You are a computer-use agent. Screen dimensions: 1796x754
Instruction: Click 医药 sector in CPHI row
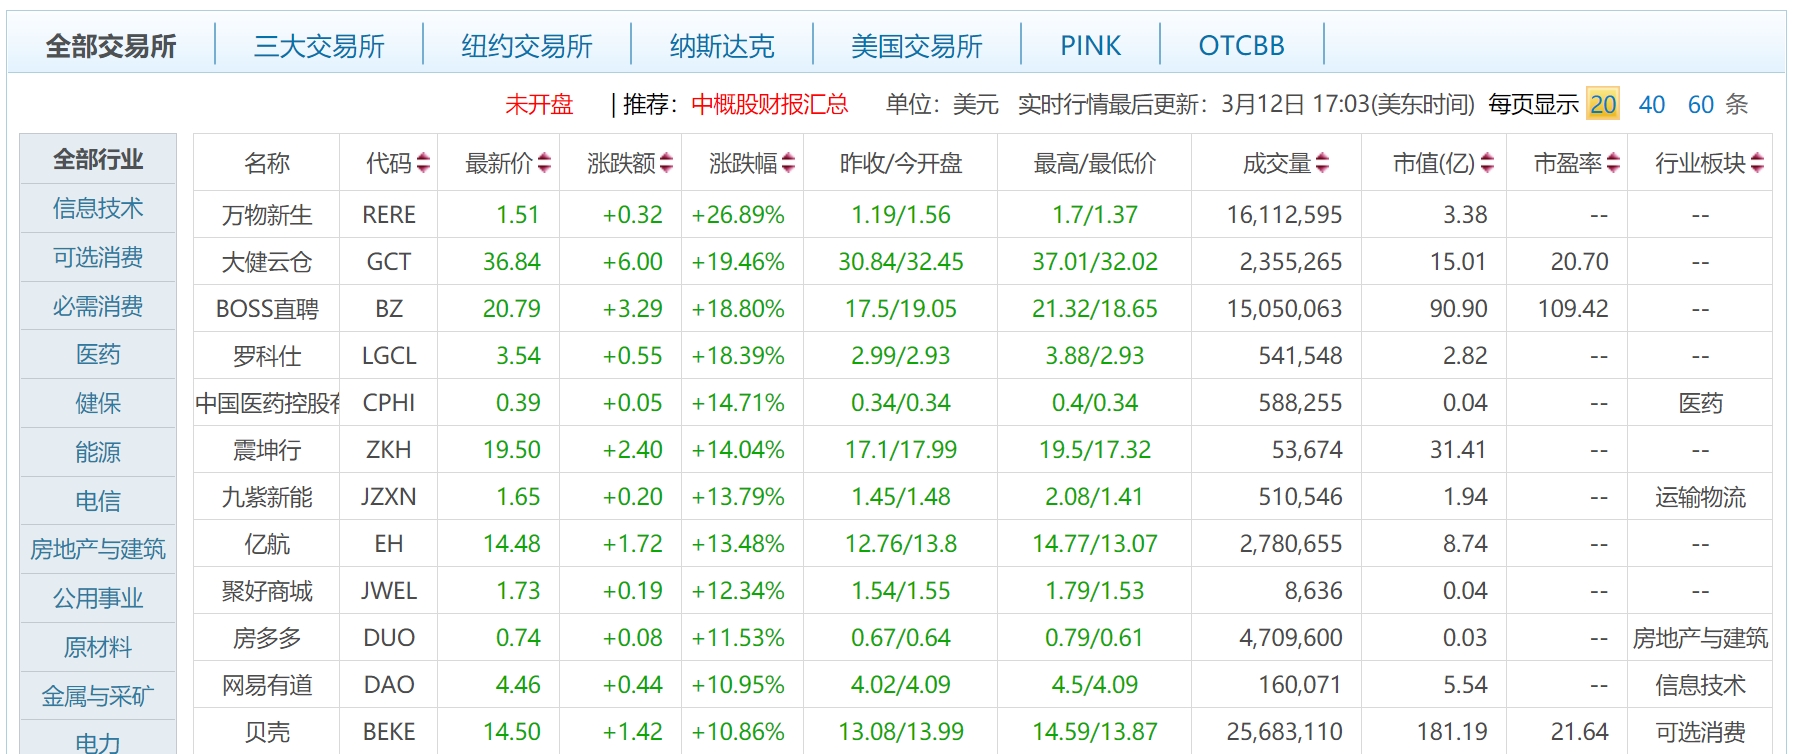[x=1700, y=403]
